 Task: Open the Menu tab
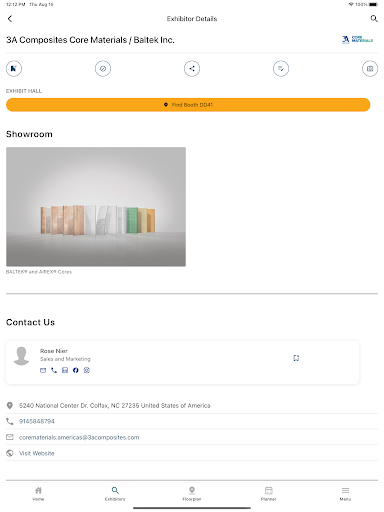tap(345, 494)
